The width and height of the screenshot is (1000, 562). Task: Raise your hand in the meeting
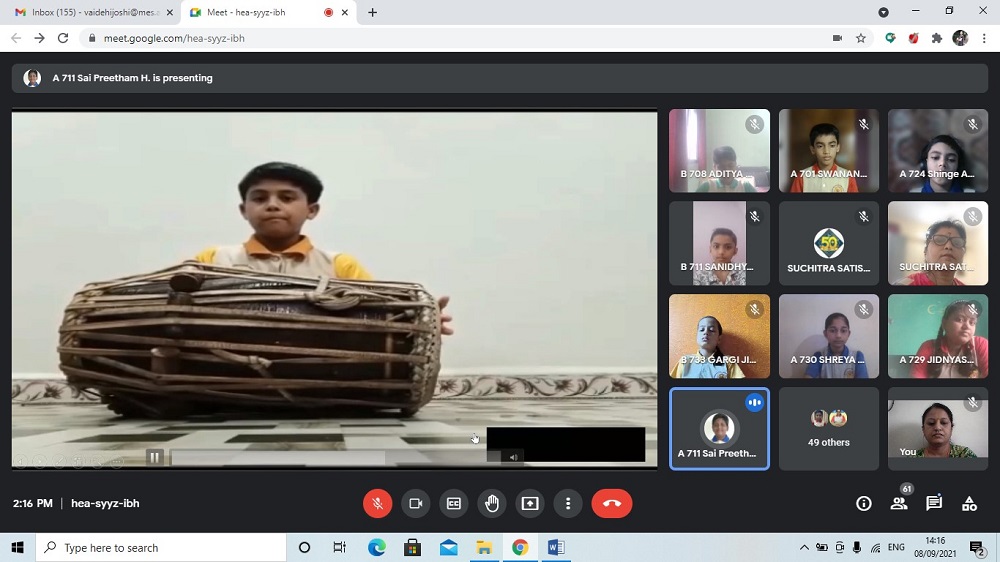tap(492, 504)
